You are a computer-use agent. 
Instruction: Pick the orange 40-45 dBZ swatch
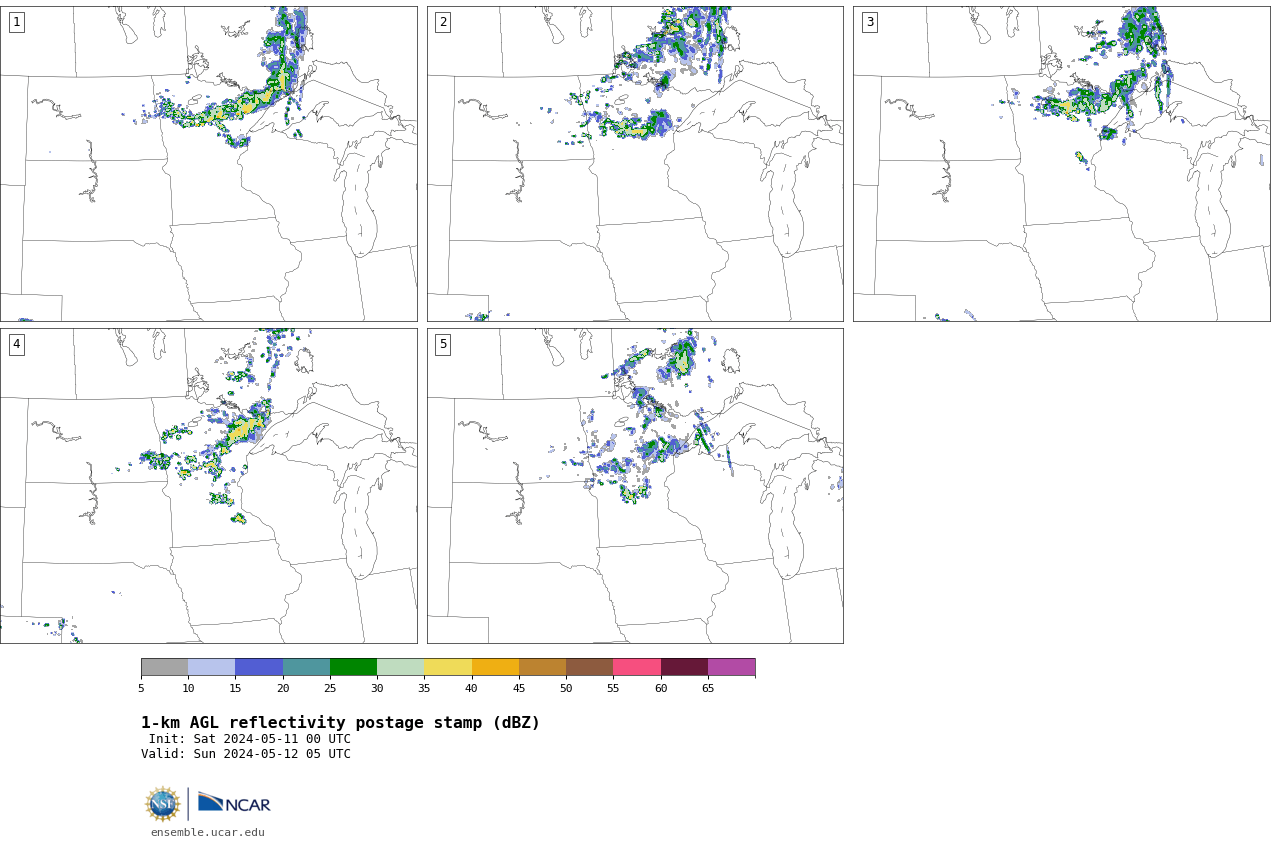[495, 667]
